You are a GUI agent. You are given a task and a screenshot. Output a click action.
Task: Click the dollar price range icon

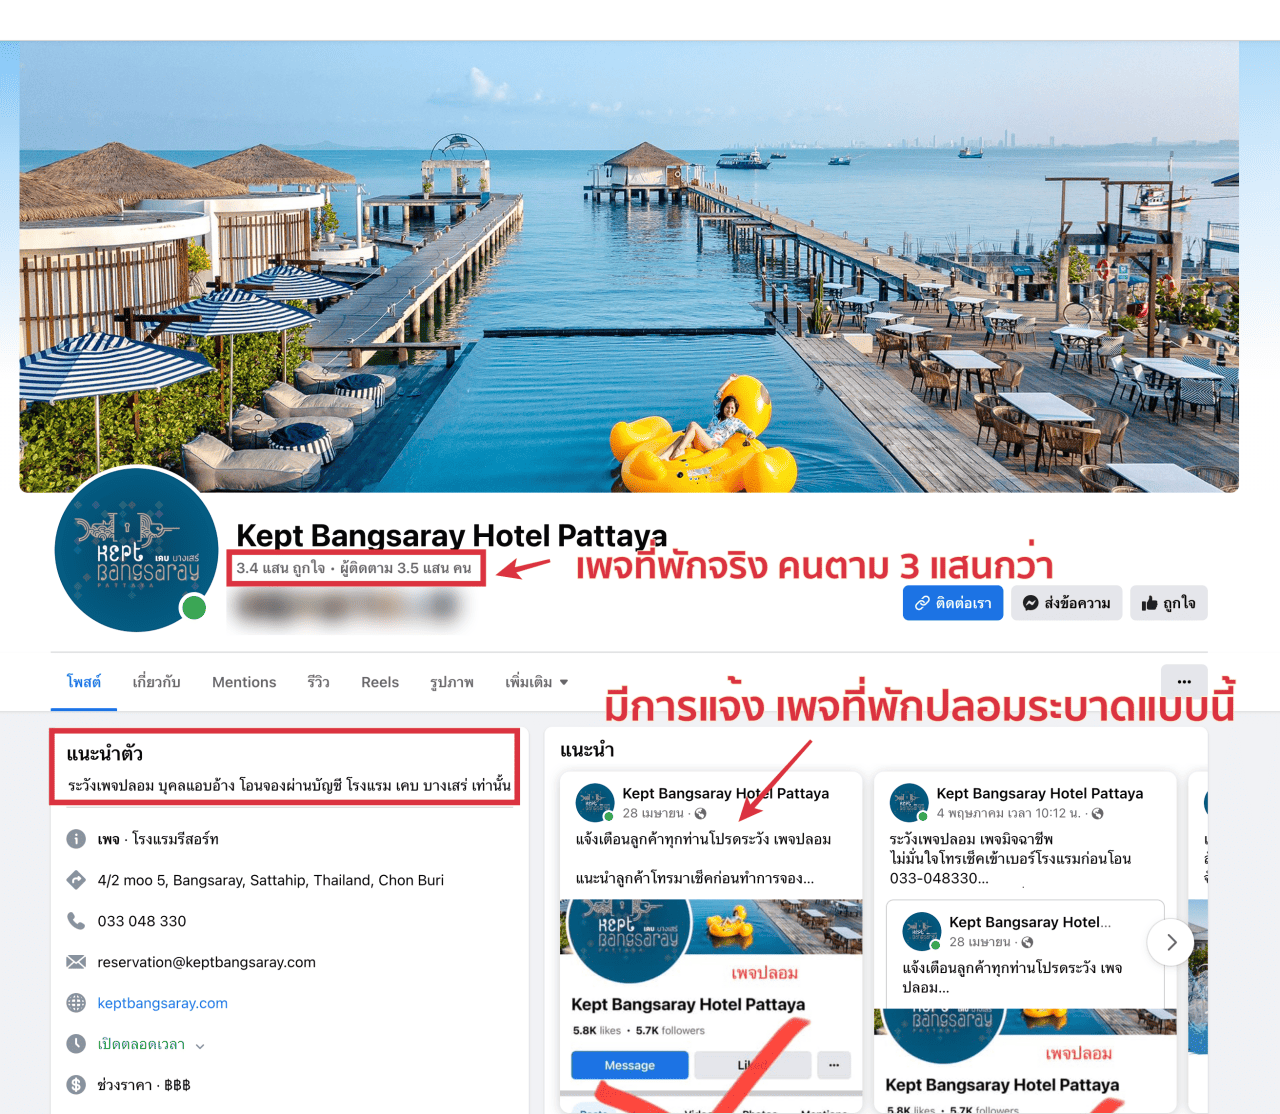[76, 1085]
